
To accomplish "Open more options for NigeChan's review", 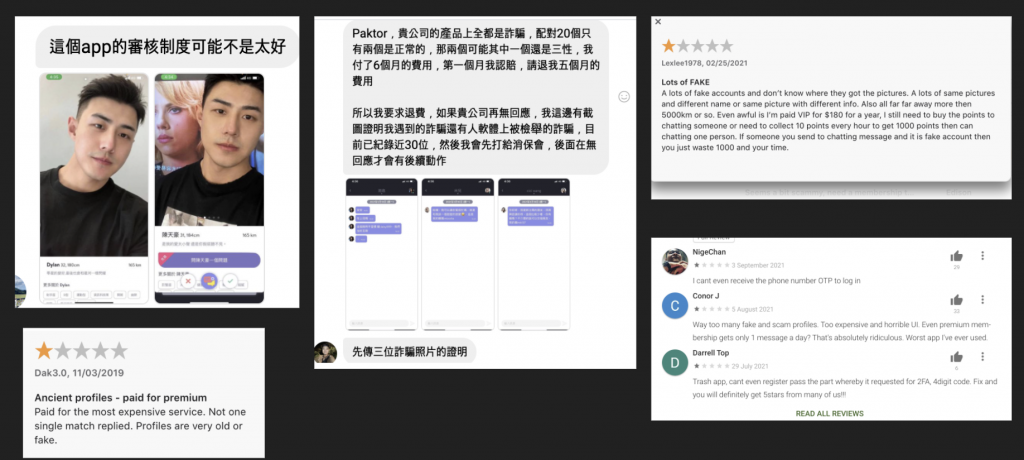I will pos(984,257).
